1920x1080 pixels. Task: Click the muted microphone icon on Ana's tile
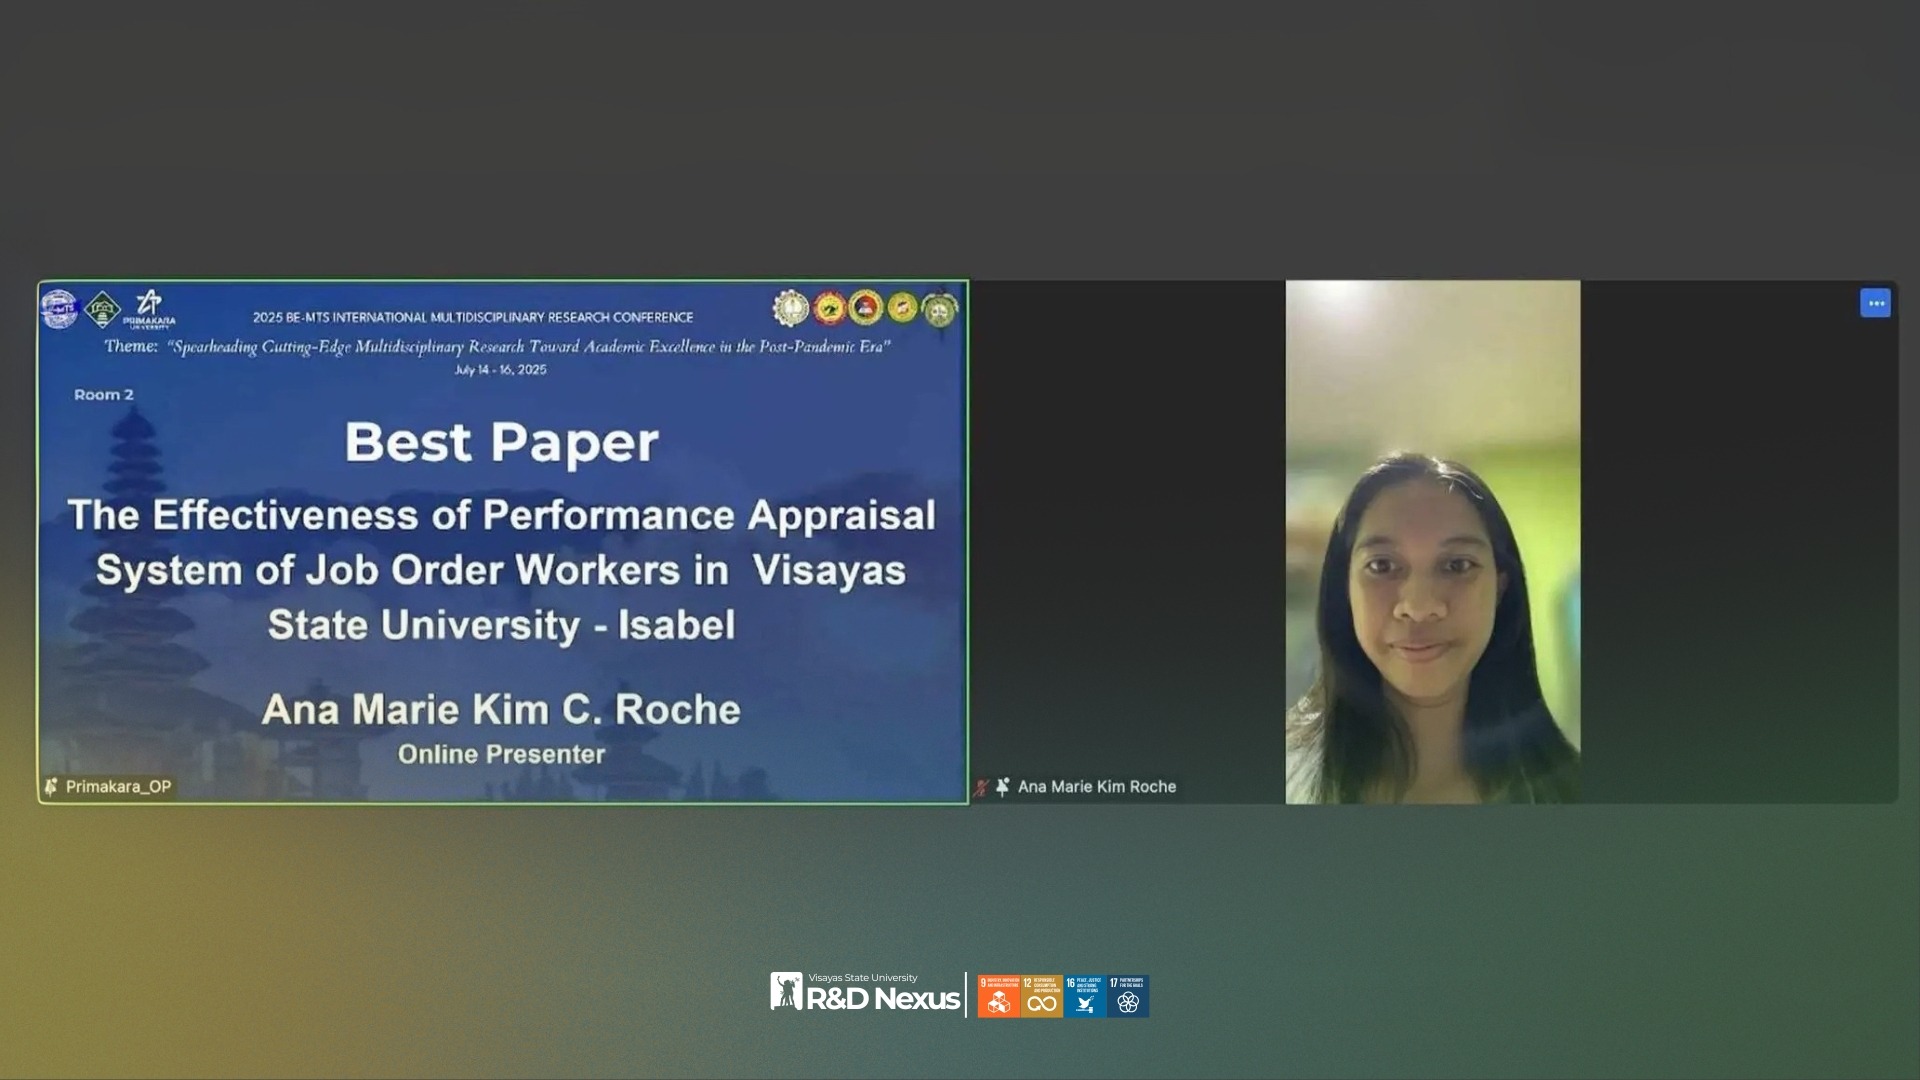click(x=981, y=788)
